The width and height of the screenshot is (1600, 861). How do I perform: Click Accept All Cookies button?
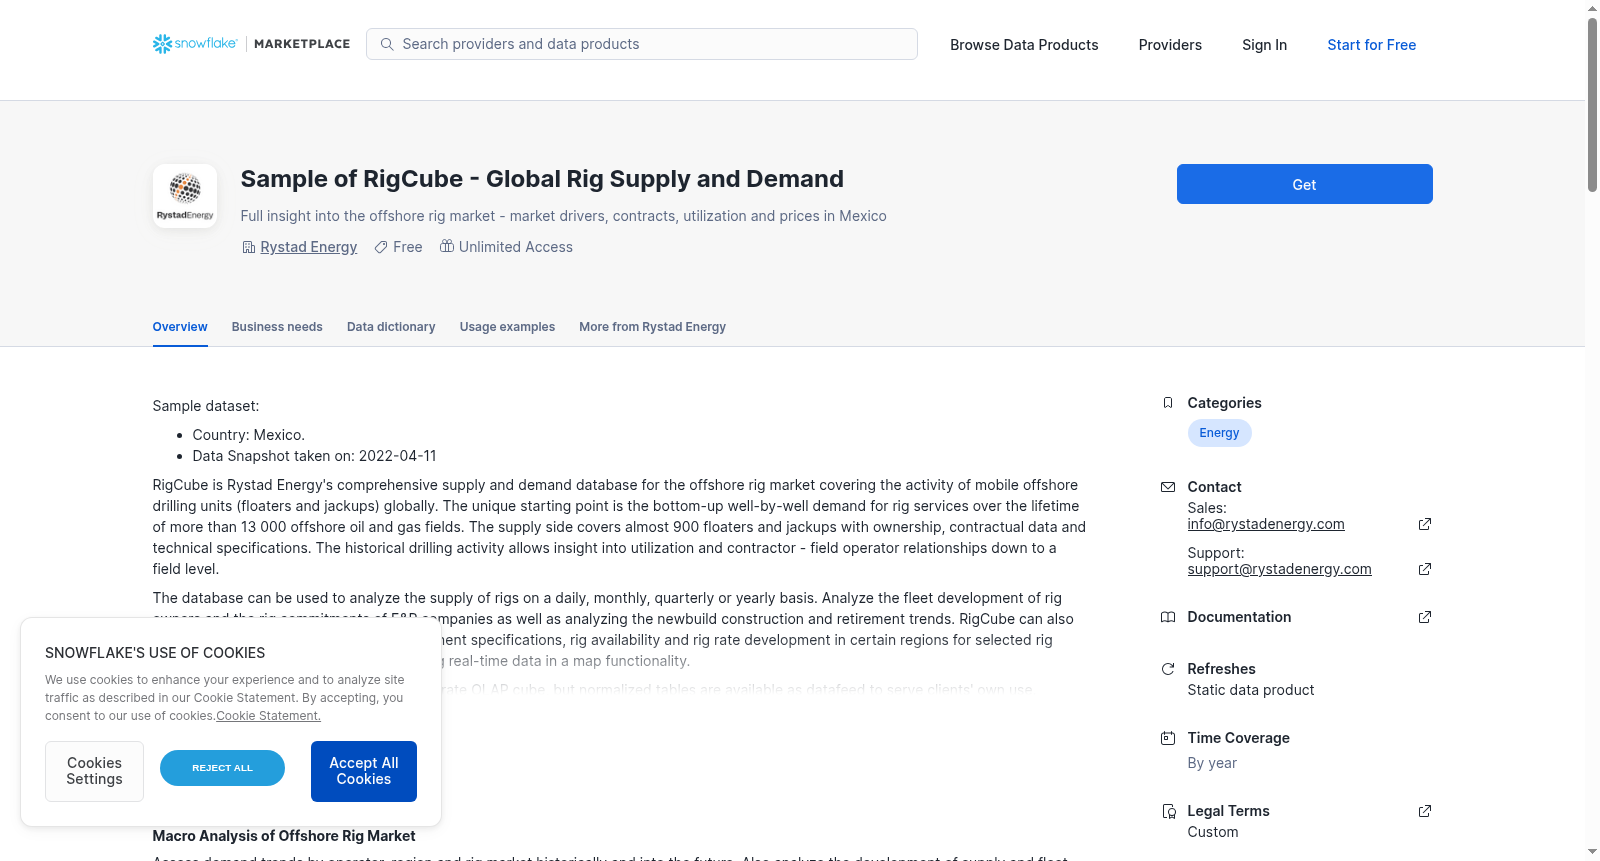pos(364,771)
